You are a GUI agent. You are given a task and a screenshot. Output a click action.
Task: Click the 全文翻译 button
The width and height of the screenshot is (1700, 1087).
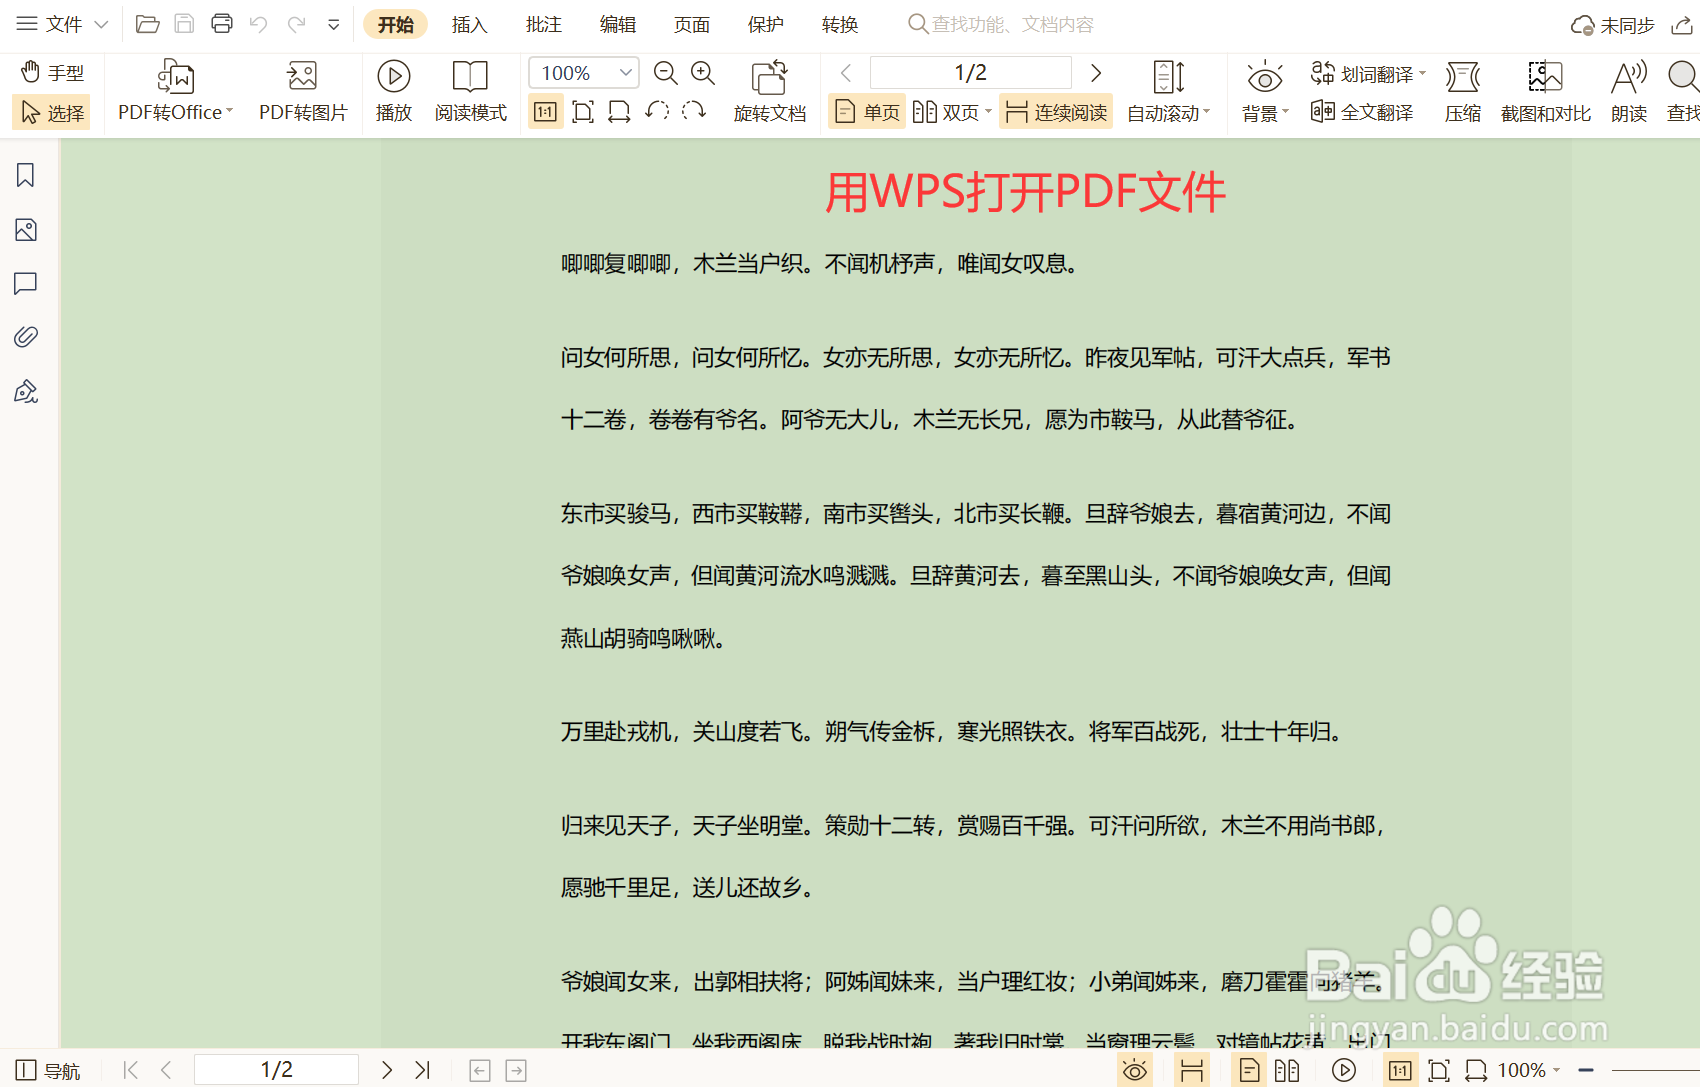[x=1362, y=112]
